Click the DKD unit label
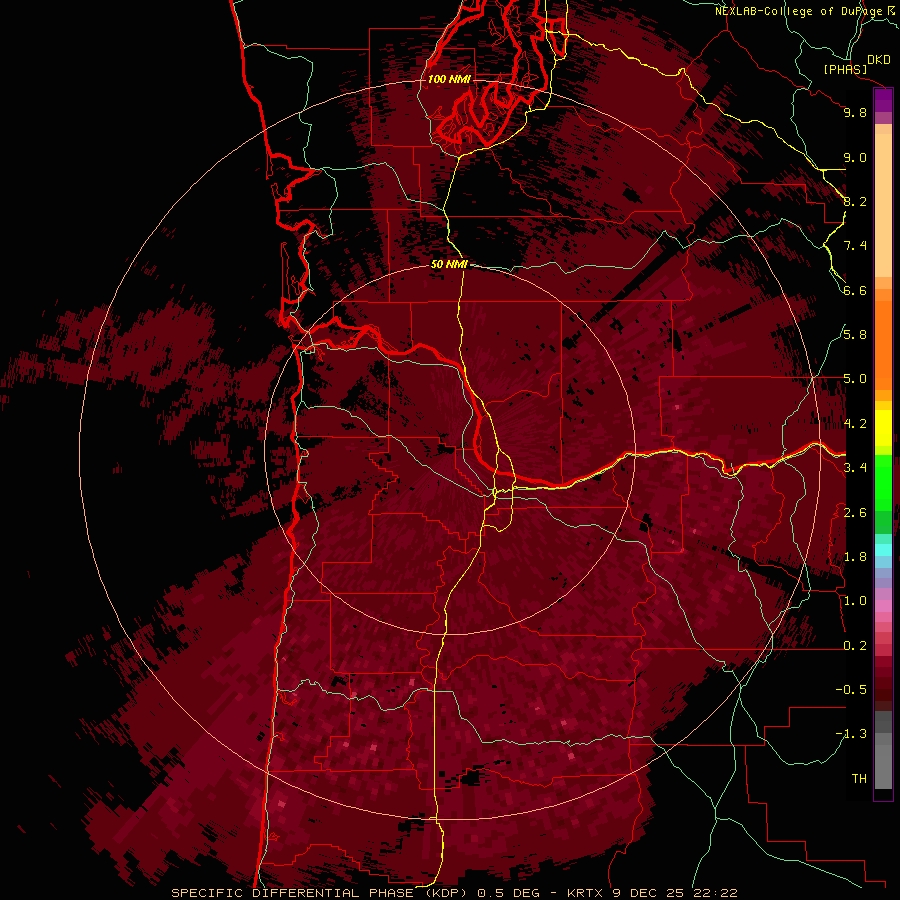The height and width of the screenshot is (900, 900). click(x=879, y=60)
